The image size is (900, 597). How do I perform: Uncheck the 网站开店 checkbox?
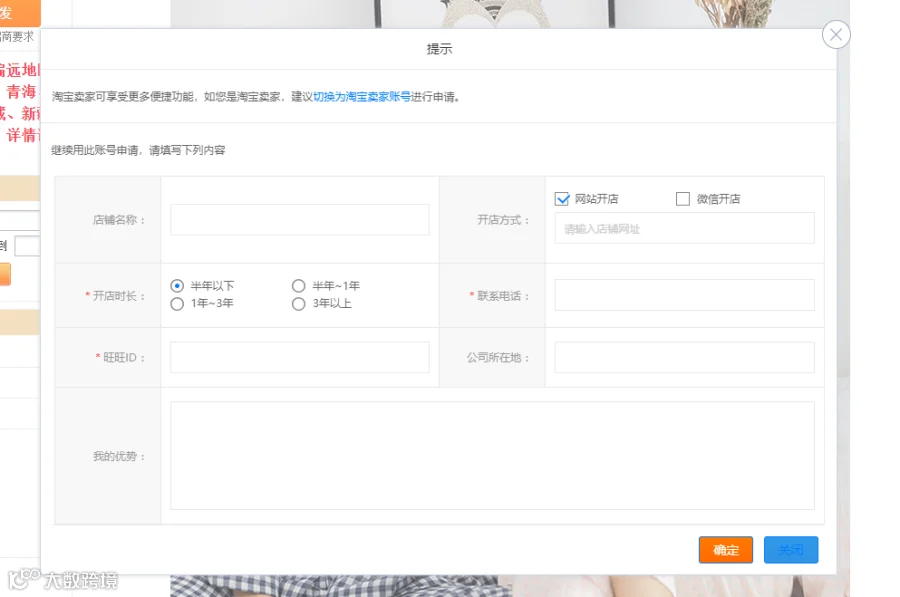click(562, 199)
